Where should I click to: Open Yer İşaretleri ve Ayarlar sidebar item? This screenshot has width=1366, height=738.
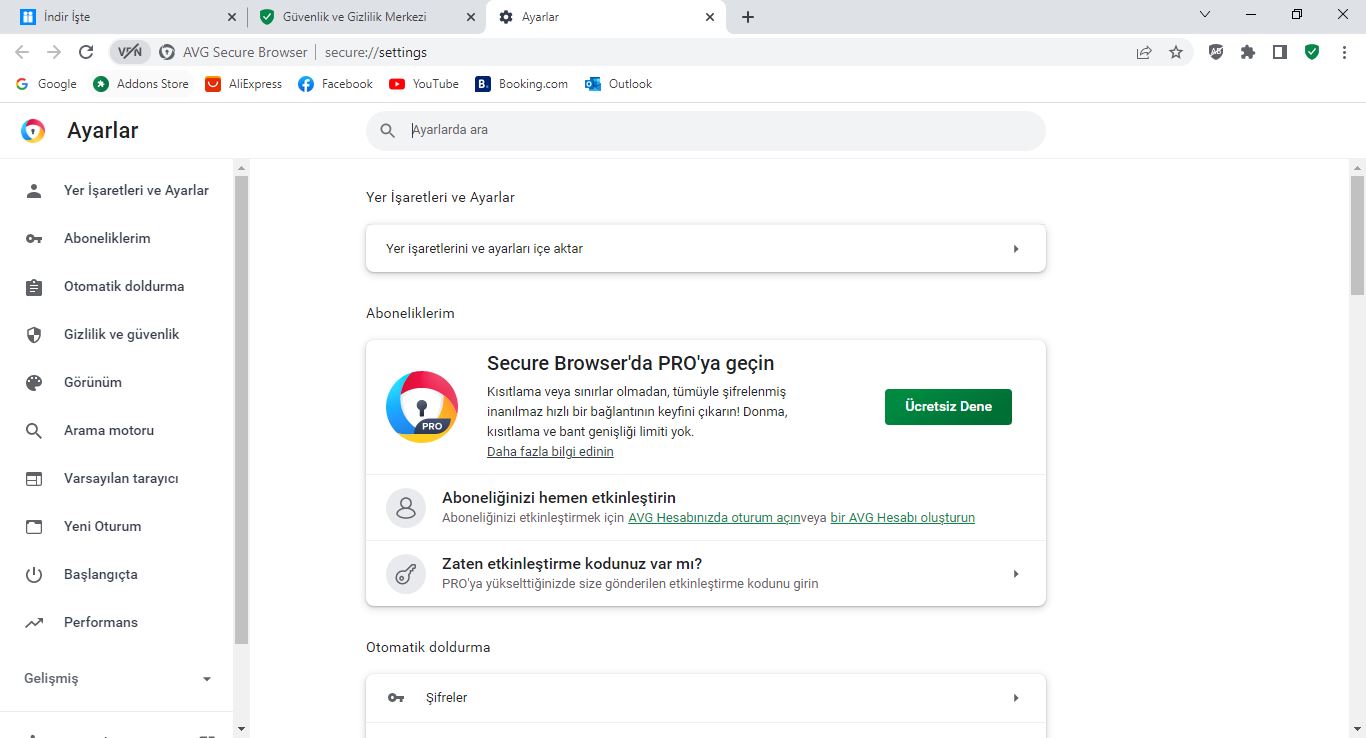tap(118, 190)
